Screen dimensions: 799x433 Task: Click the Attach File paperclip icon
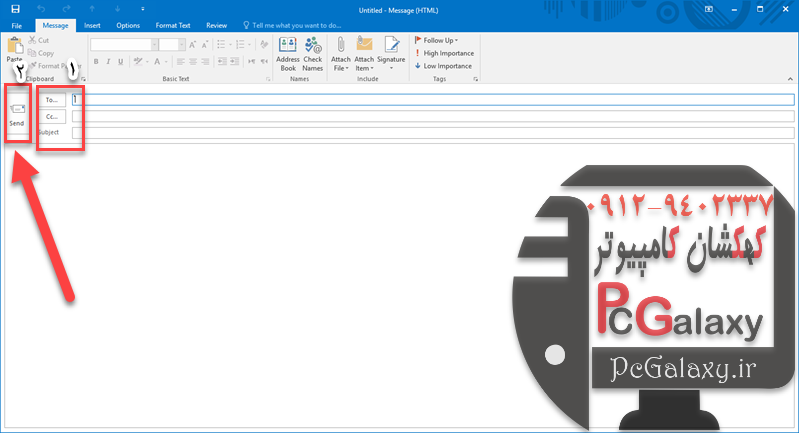pos(340,46)
